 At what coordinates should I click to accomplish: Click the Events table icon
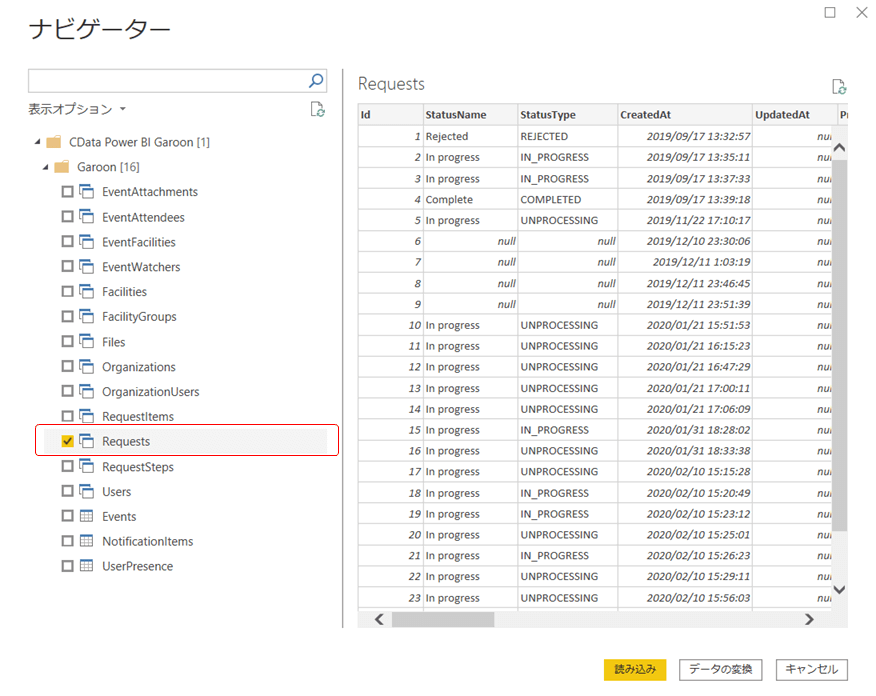[87, 517]
